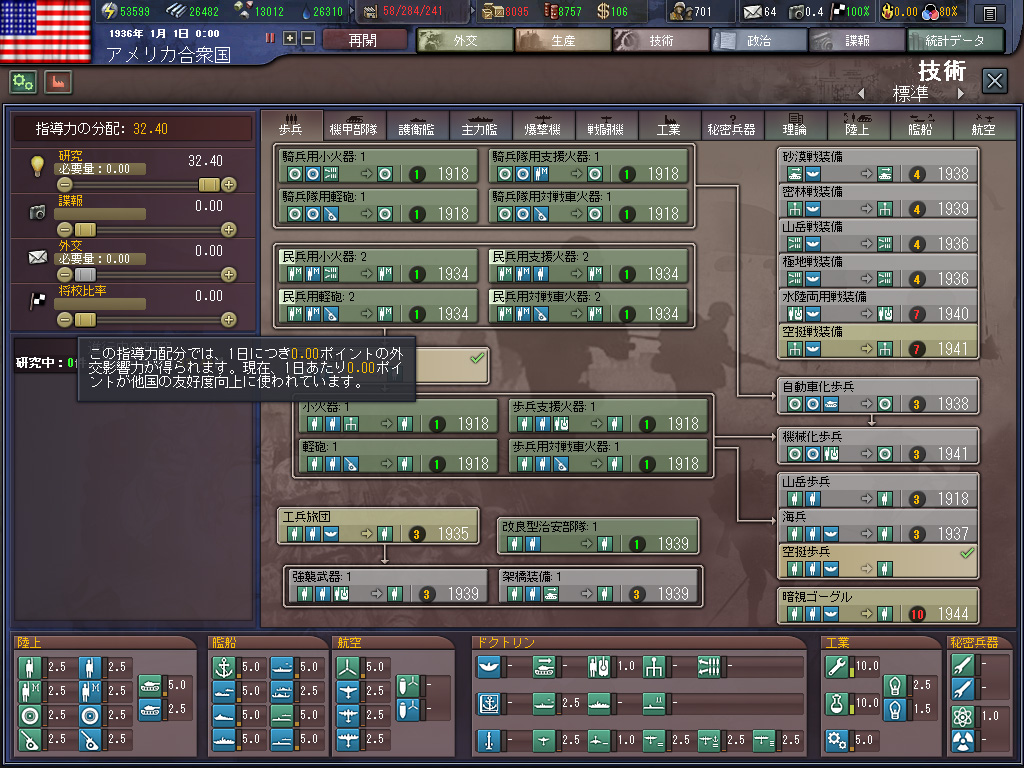Viewport: 1024px width, 768px height.
Task: Select the 暗視ゴーグル technology
Action: [878, 605]
